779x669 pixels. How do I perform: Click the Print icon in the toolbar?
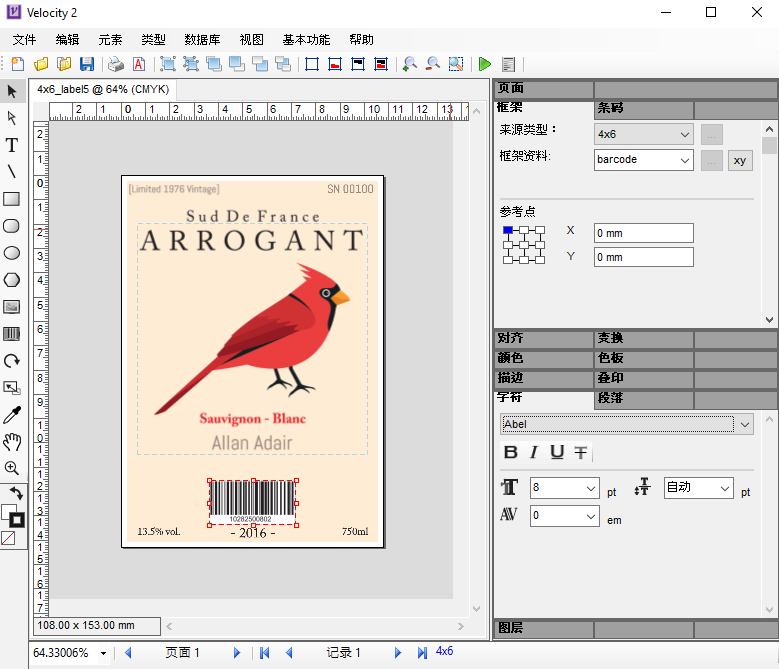[116, 64]
